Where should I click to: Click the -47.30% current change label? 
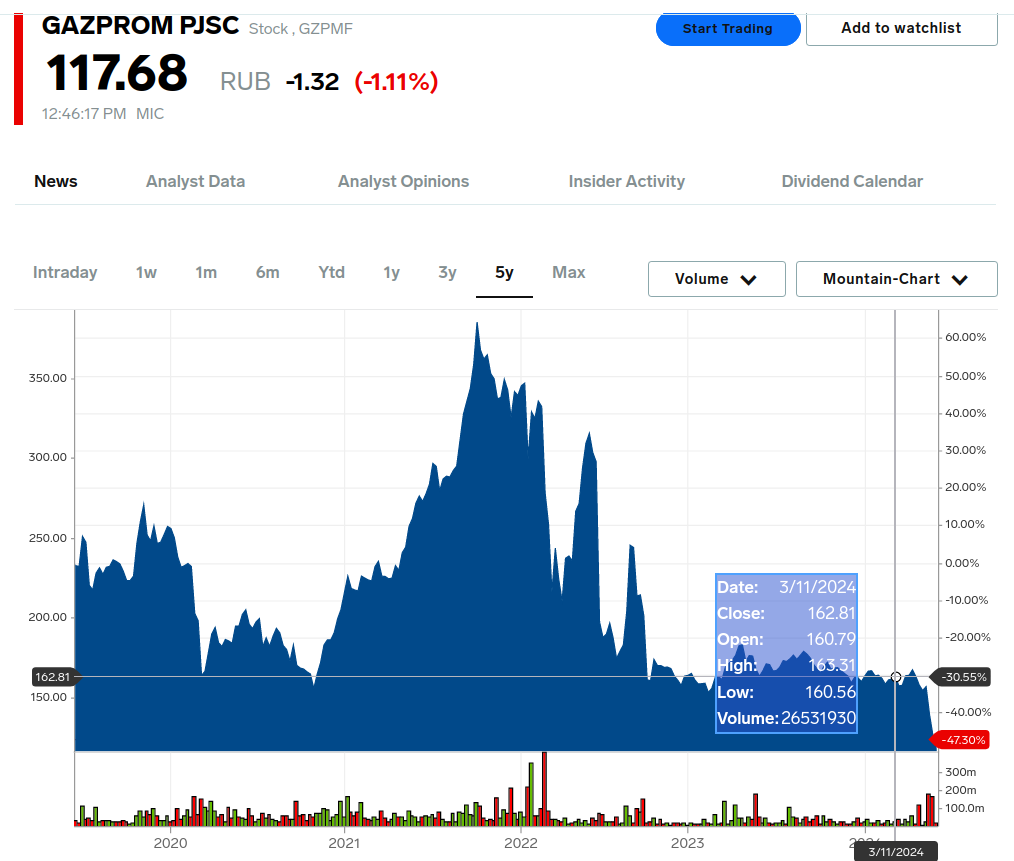coord(961,740)
